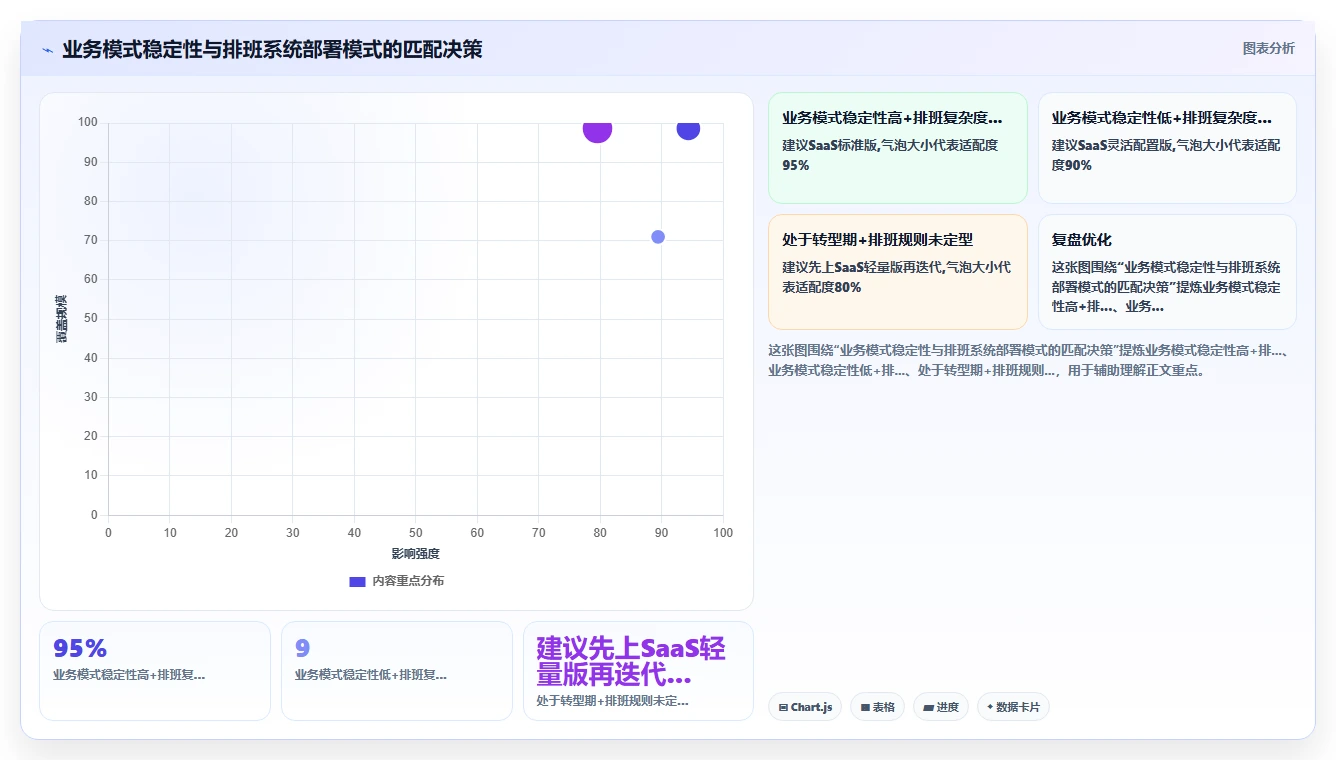Open the 处于转型期+排班规则未定型 card
Image resolution: width=1336 pixels, height=760 pixels.
897,272
